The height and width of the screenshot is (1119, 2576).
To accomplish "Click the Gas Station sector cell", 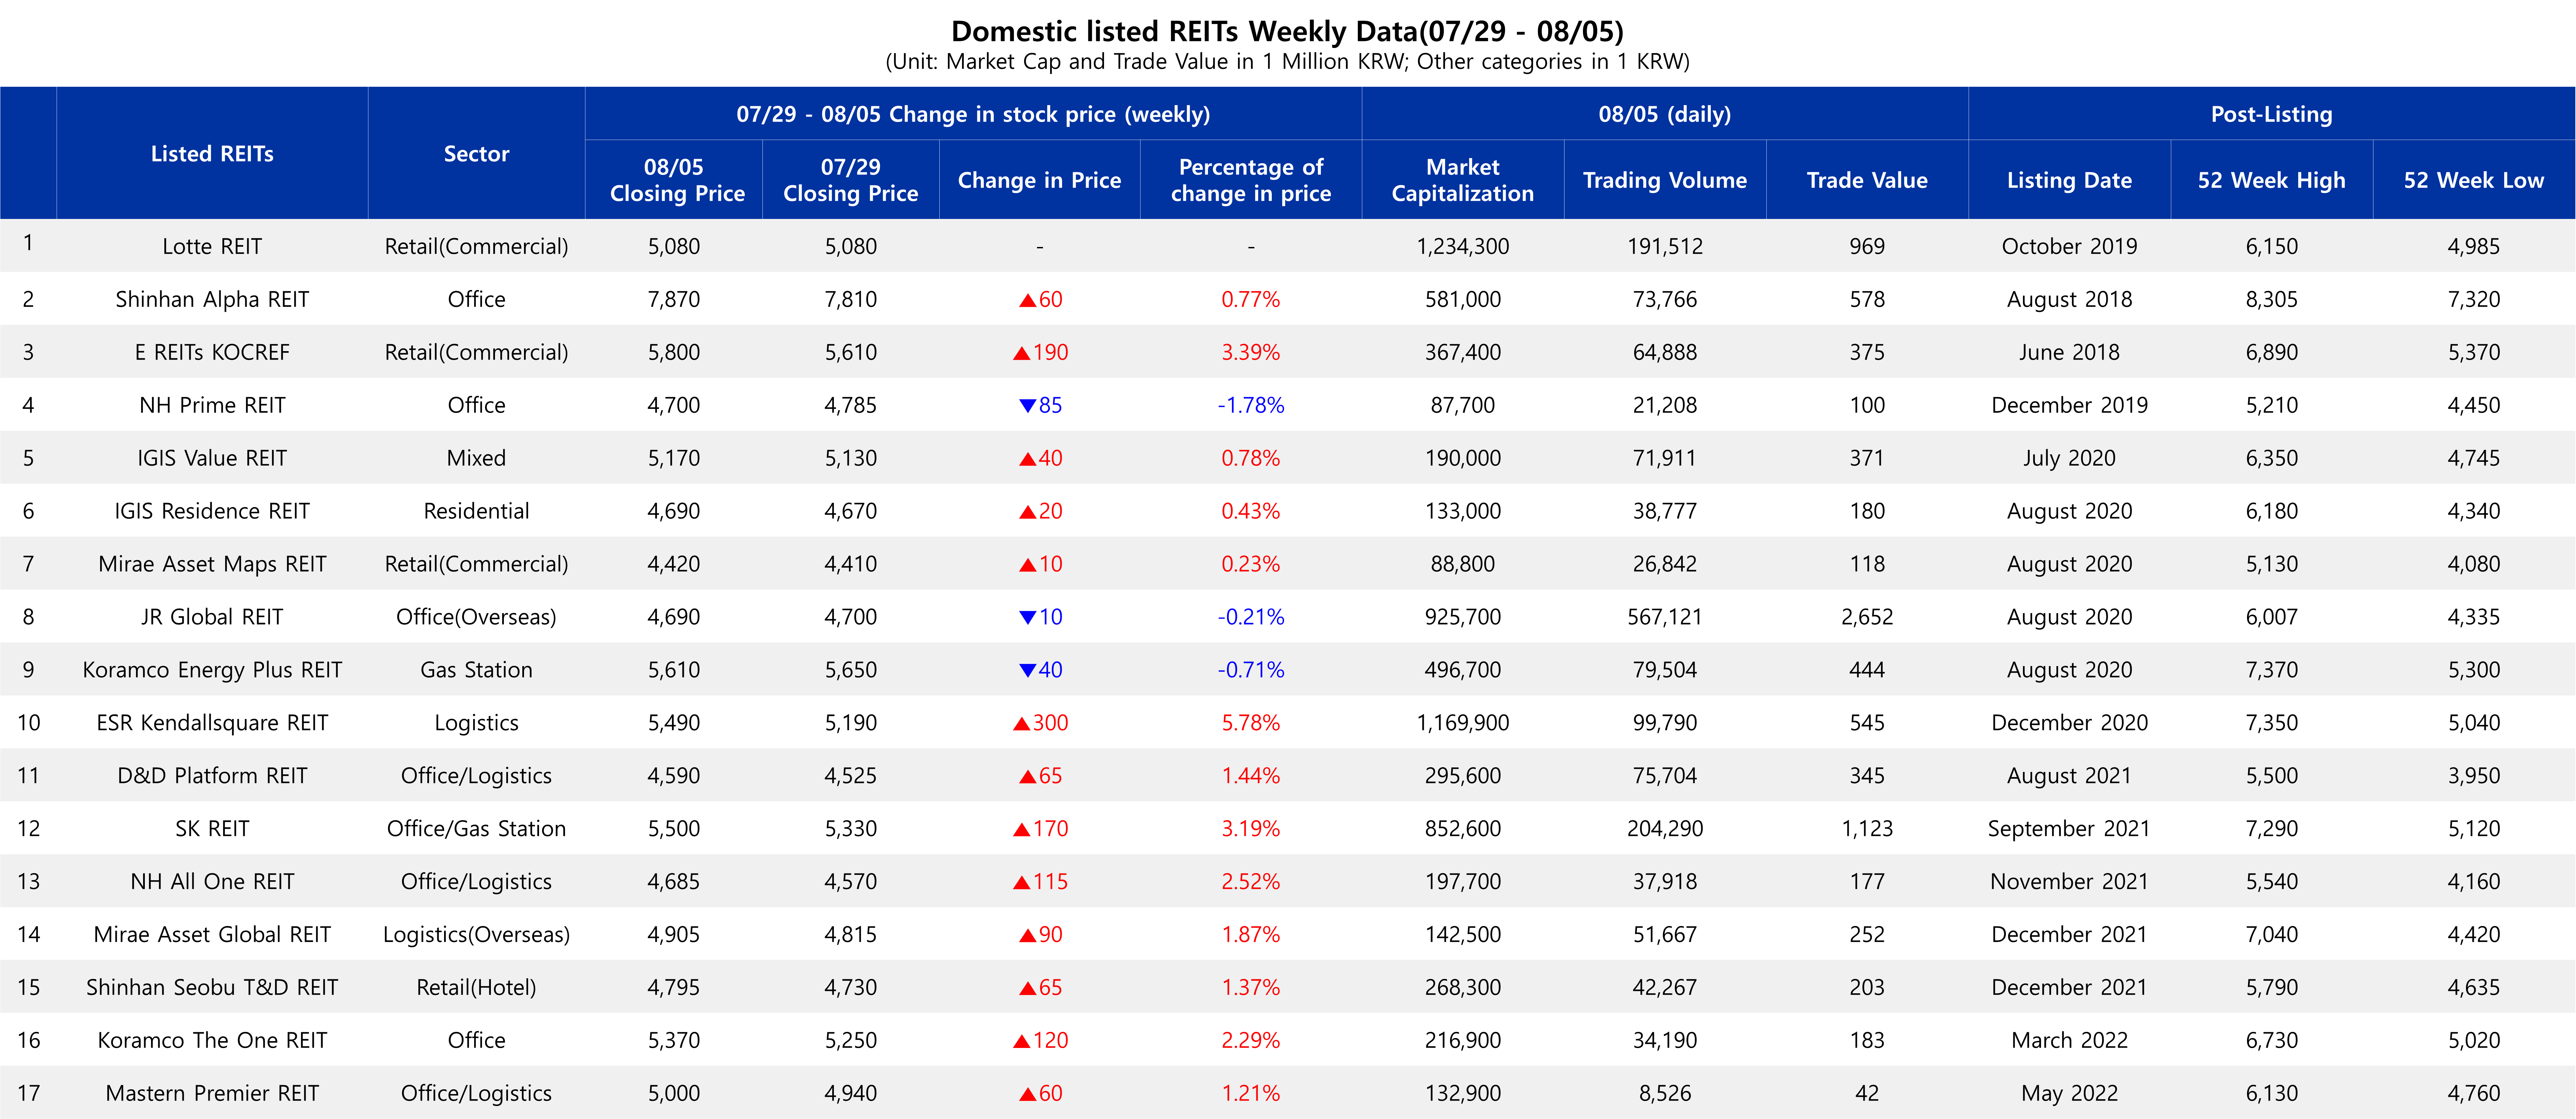I will (x=476, y=670).
